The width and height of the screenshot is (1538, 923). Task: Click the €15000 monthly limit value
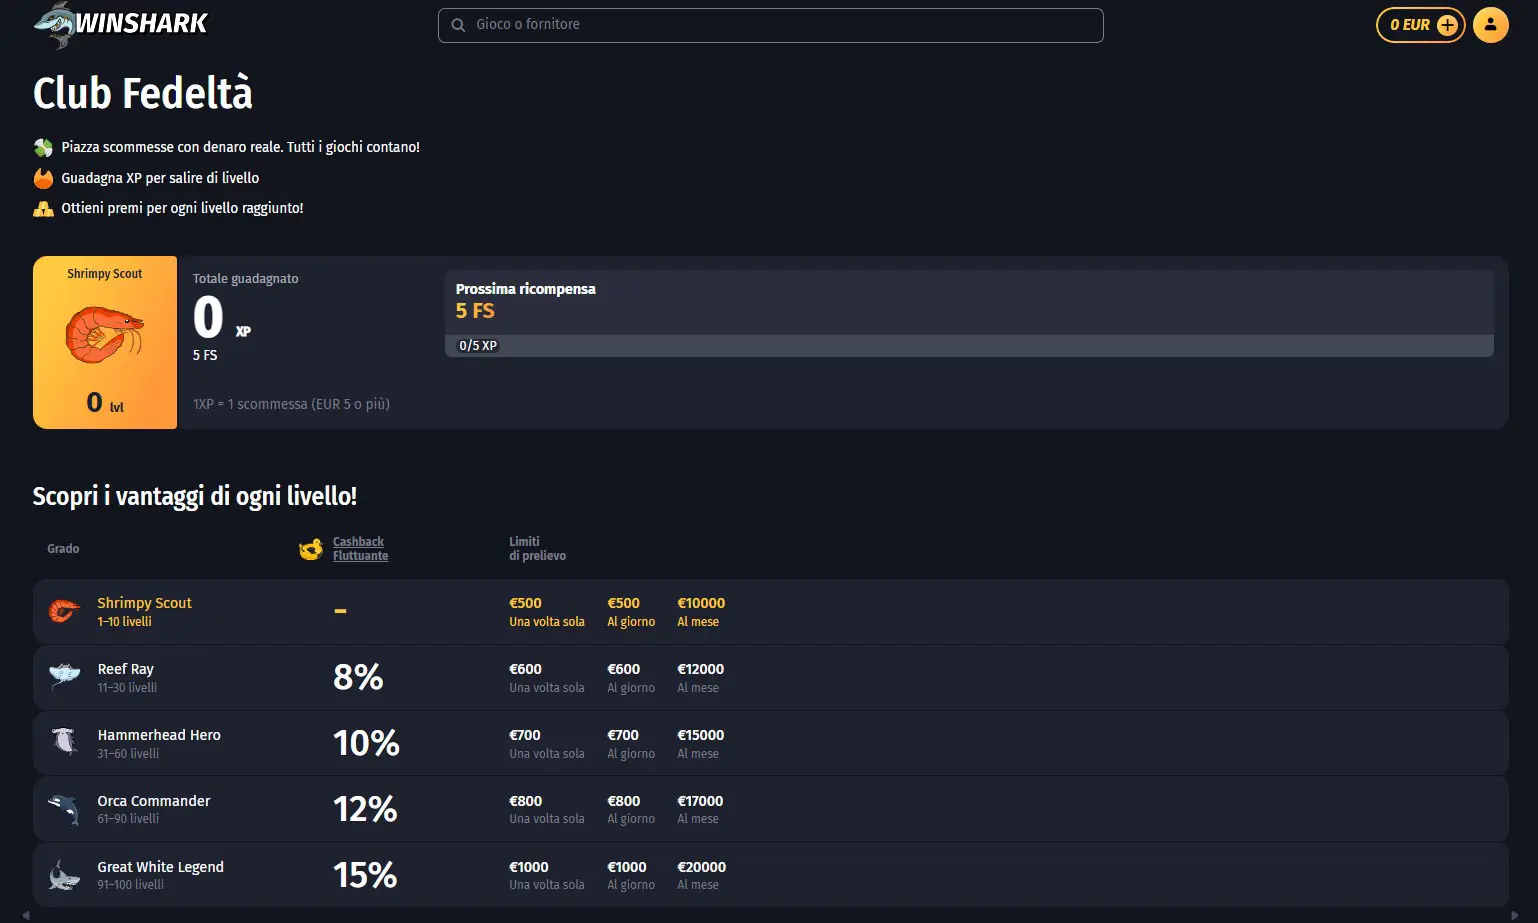point(700,735)
